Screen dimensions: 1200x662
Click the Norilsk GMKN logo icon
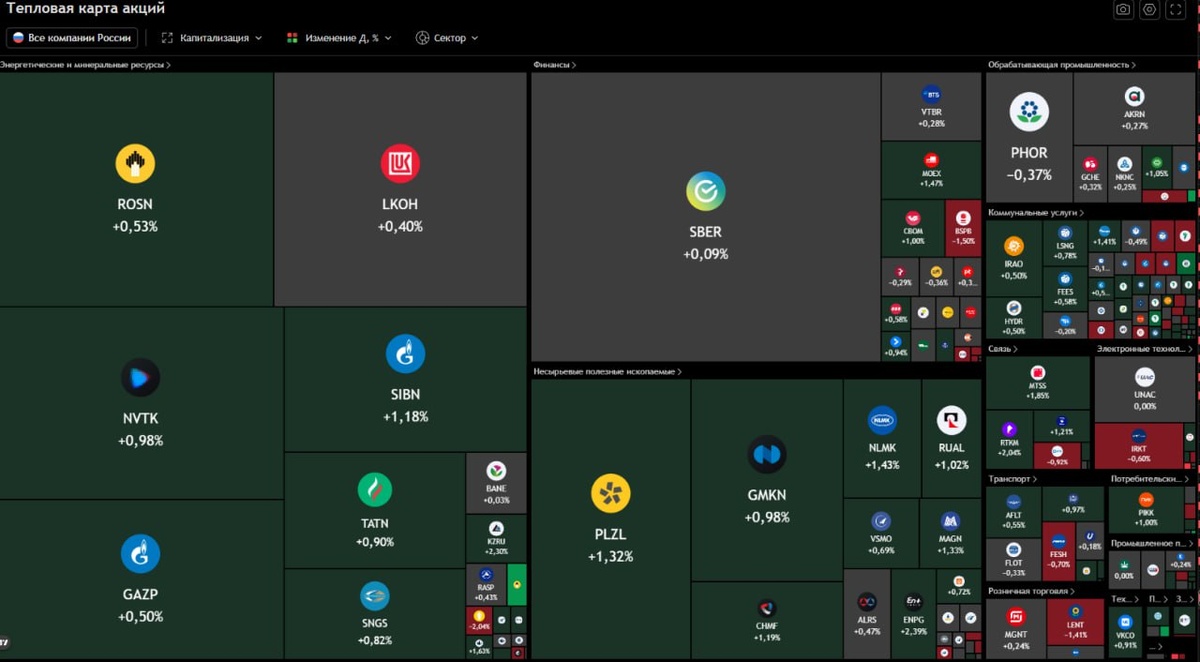point(767,455)
